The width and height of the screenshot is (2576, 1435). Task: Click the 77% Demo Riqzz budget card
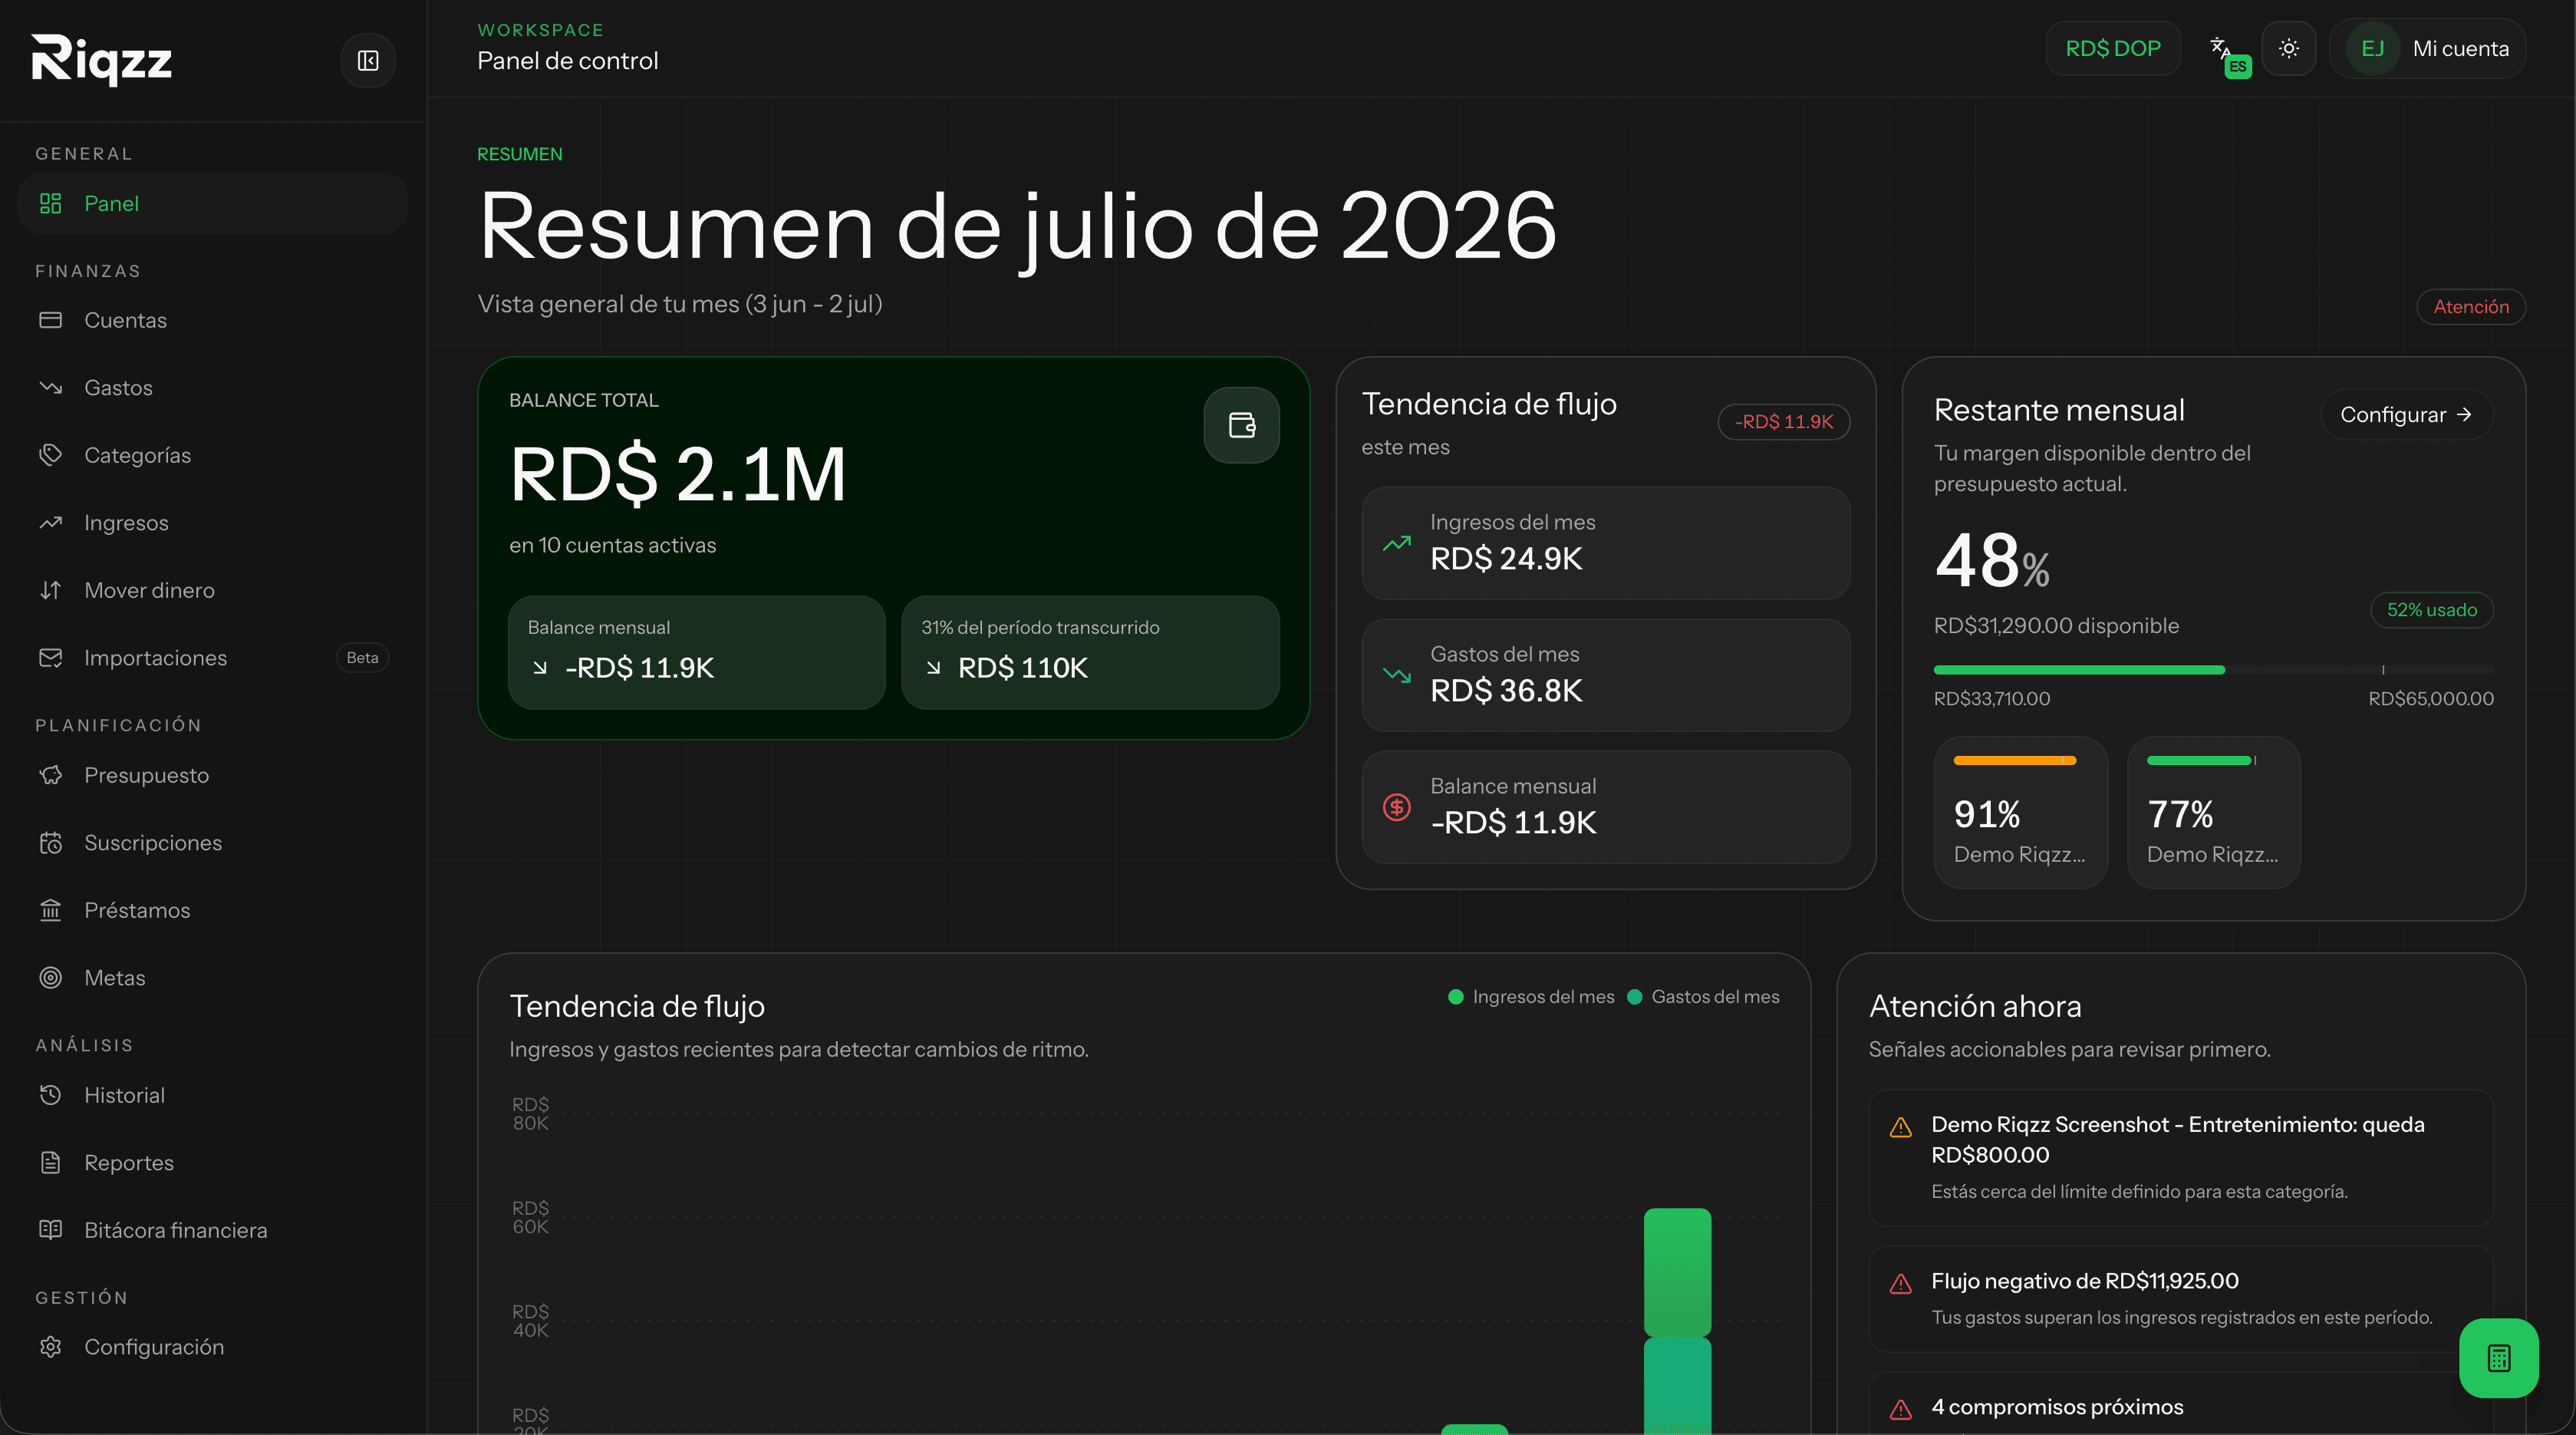(x=2214, y=813)
